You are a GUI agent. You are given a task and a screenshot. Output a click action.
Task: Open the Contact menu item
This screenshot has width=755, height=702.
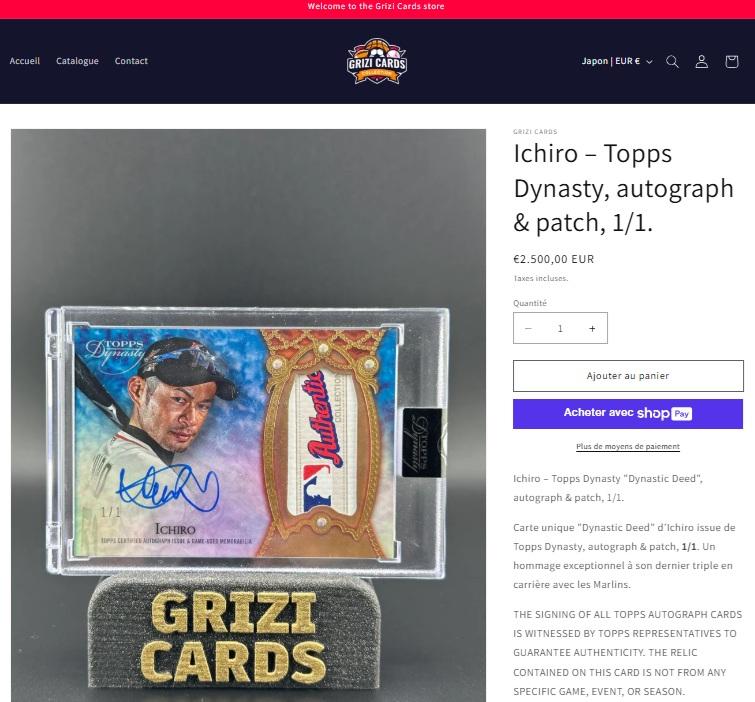131,61
